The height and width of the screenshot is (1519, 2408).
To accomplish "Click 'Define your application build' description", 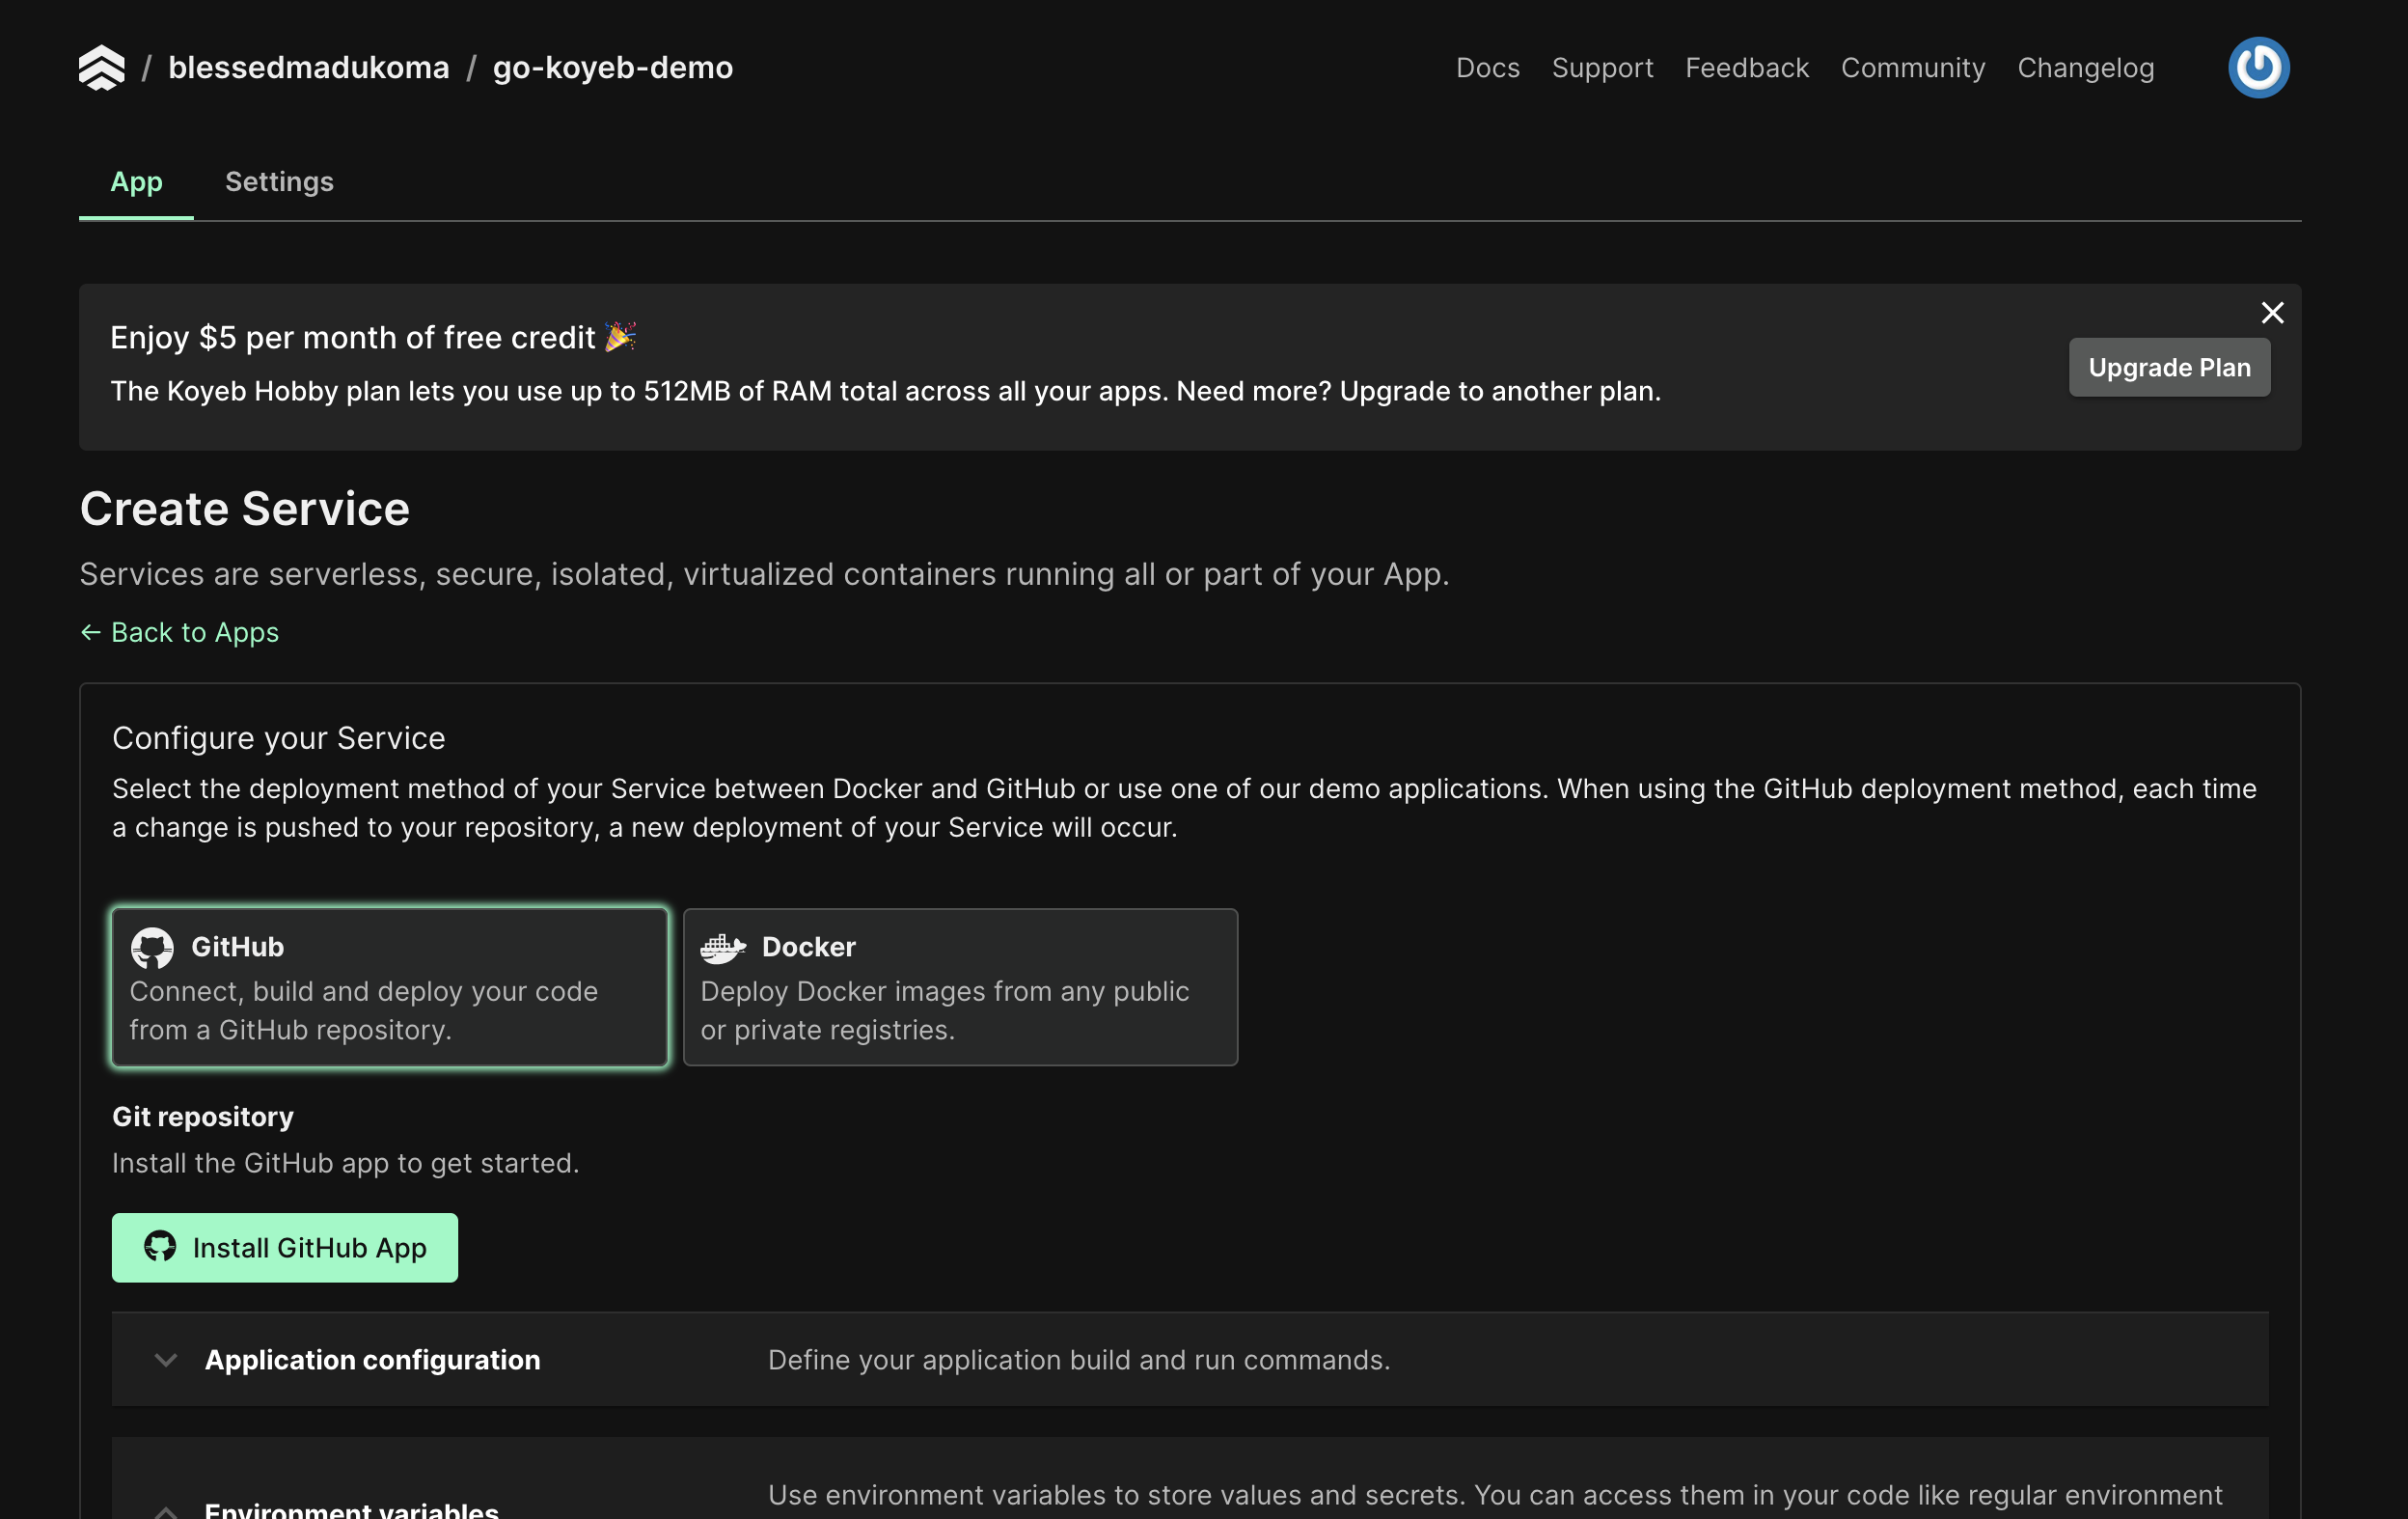I will click(1079, 1360).
